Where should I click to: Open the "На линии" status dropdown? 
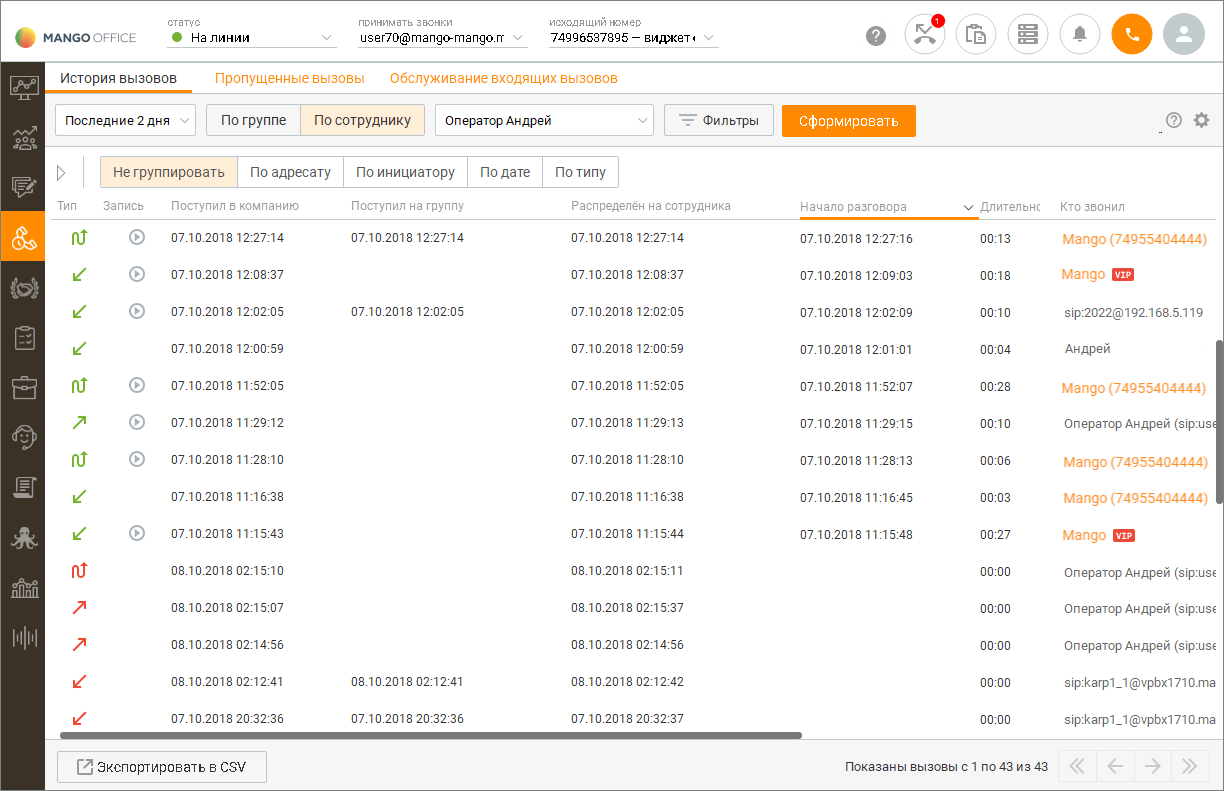pyautogui.click(x=253, y=38)
